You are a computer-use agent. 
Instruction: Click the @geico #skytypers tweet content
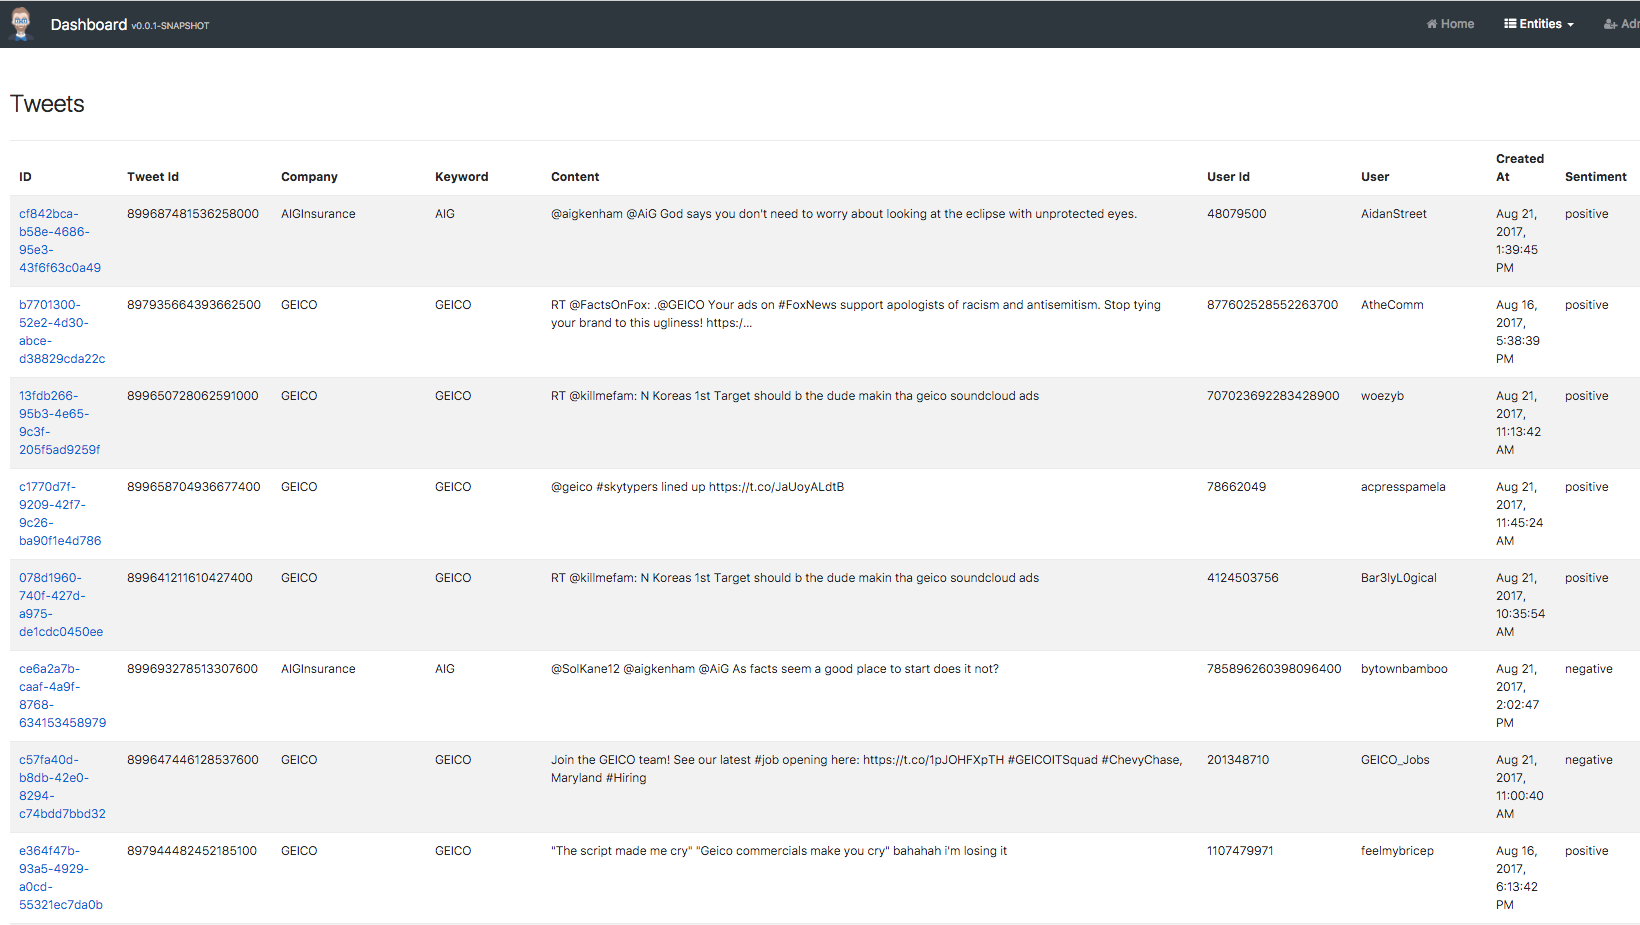[697, 487]
